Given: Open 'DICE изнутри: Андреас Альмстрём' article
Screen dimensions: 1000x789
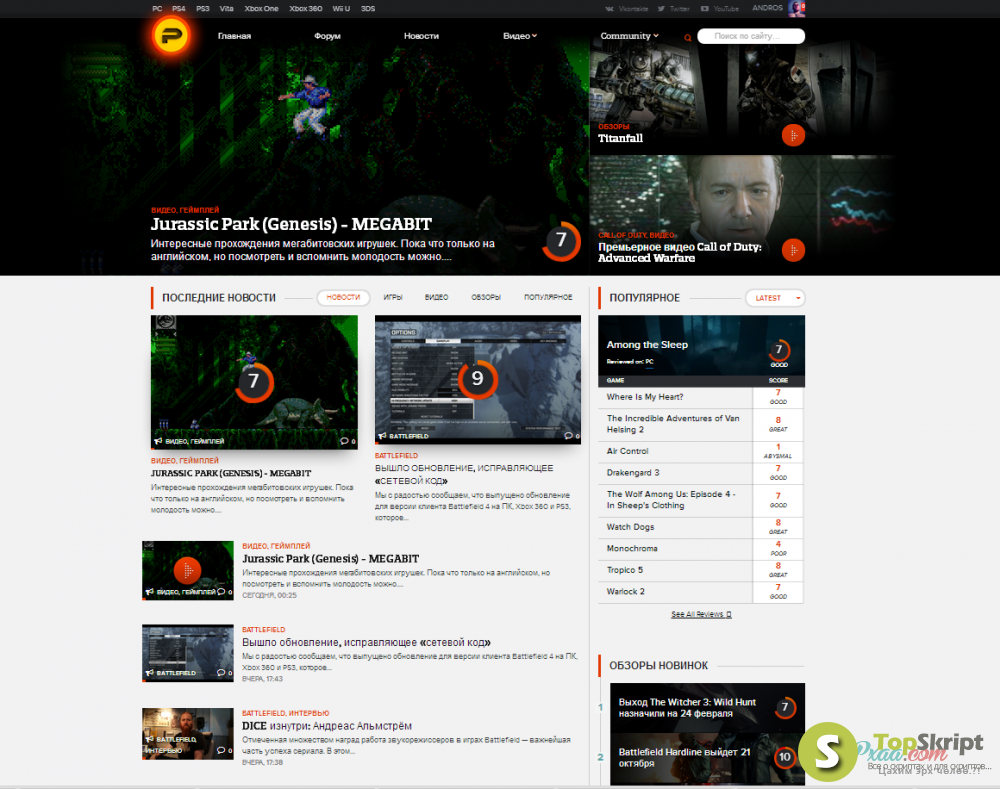Looking at the screenshot, I should (x=327, y=726).
